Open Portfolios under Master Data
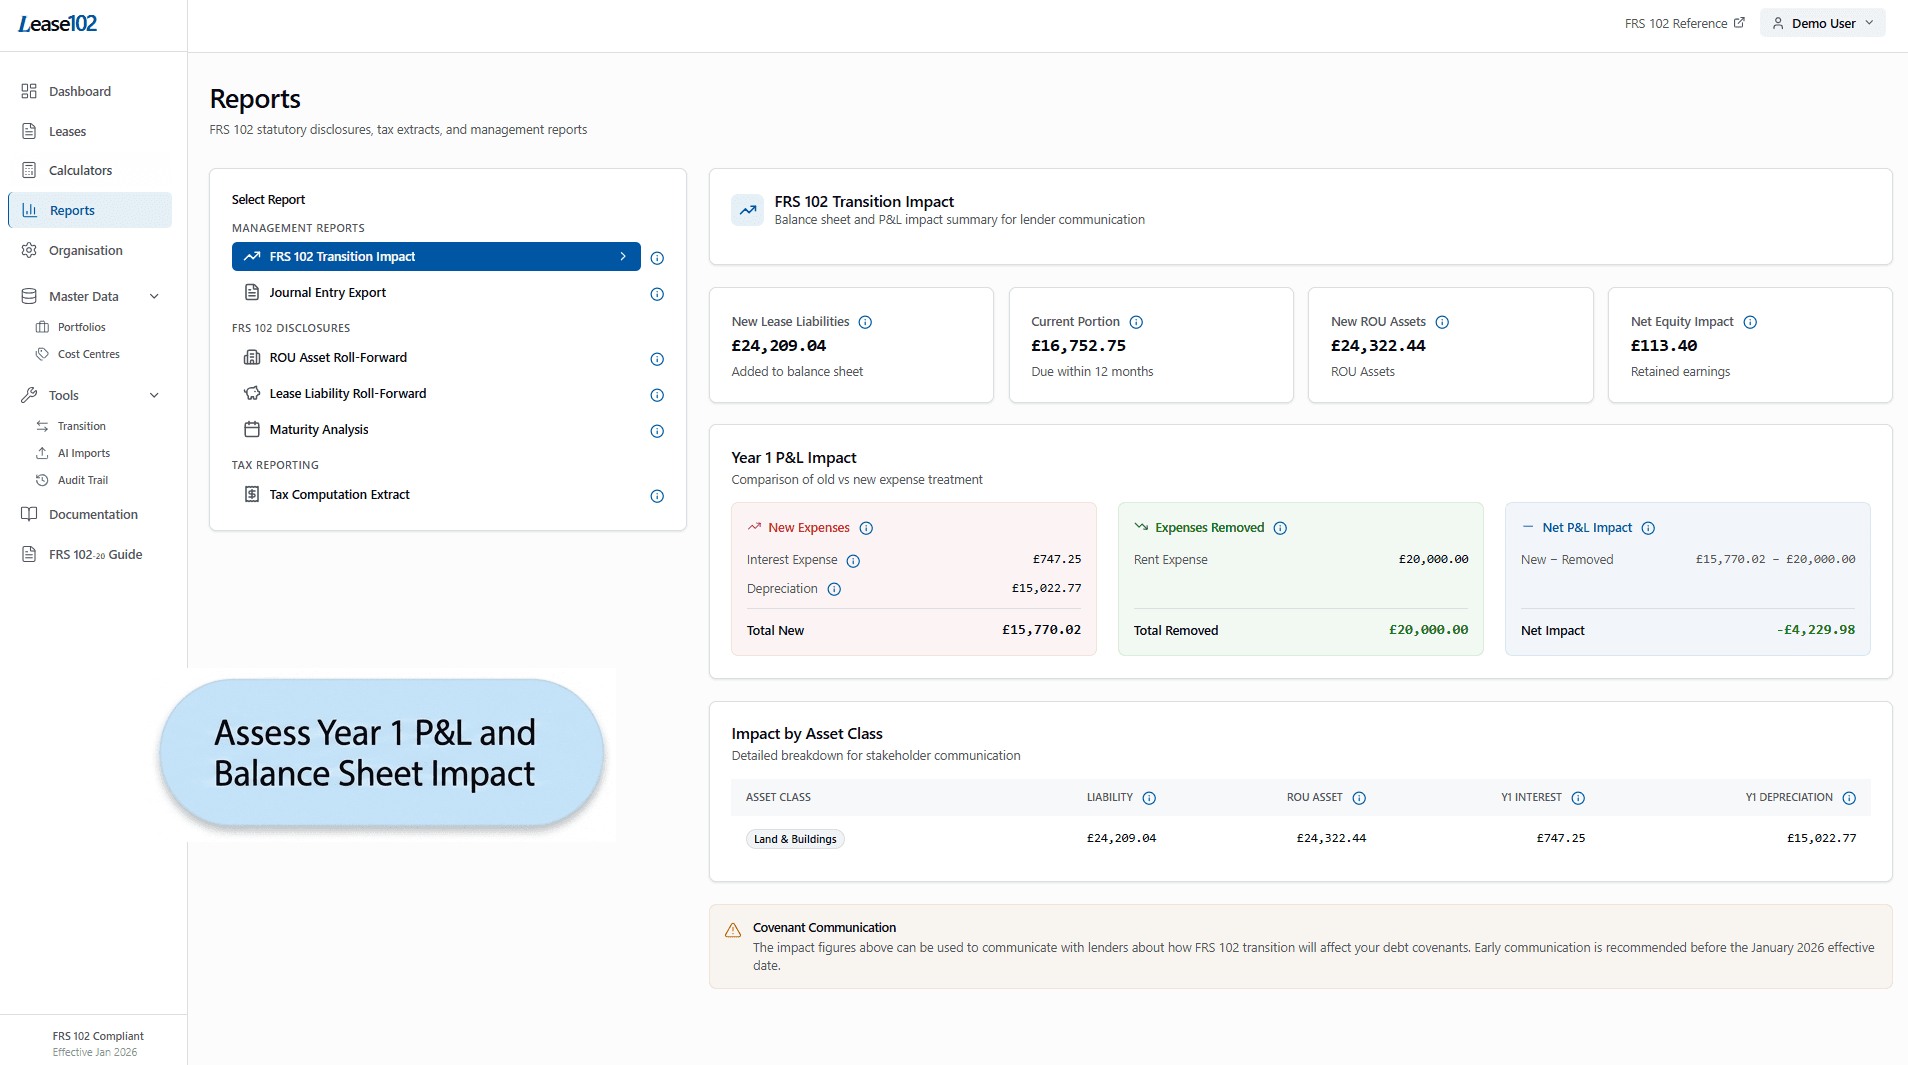The image size is (1908, 1065). pos(82,326)
